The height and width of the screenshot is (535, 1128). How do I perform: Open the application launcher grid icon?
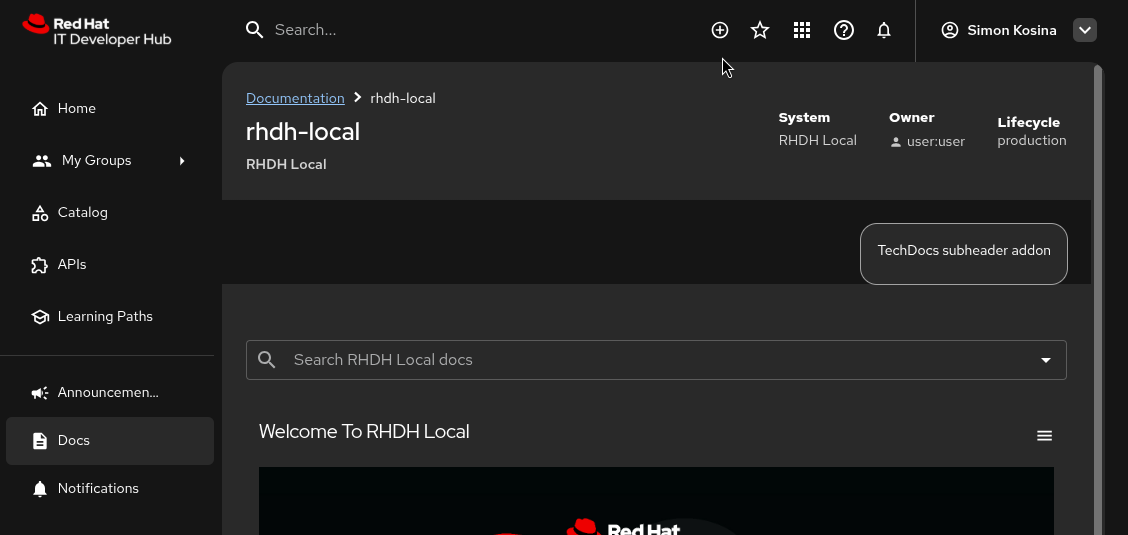802,30
